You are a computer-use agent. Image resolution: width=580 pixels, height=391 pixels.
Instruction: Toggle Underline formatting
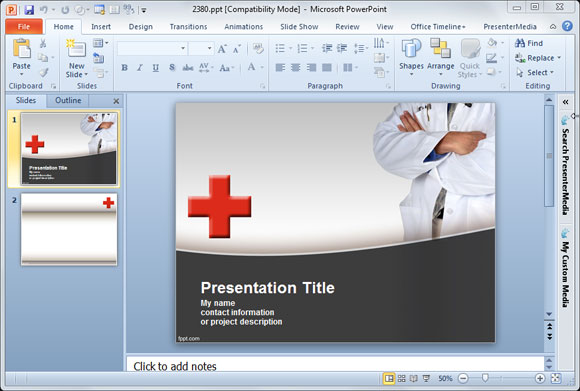tap(156, 67)
